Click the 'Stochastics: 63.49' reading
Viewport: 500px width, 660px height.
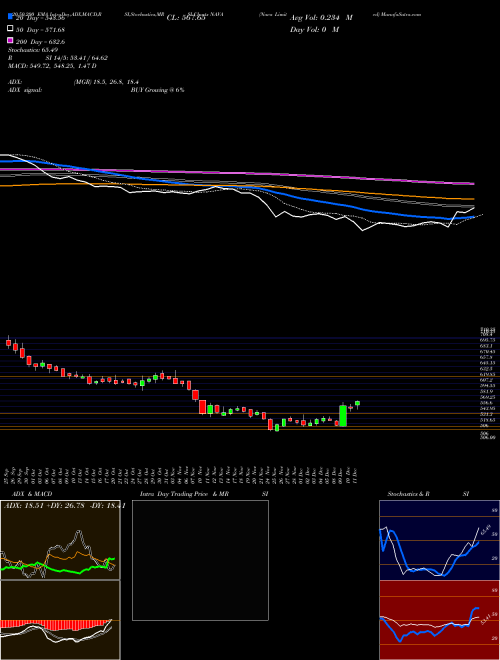point(33,50)
